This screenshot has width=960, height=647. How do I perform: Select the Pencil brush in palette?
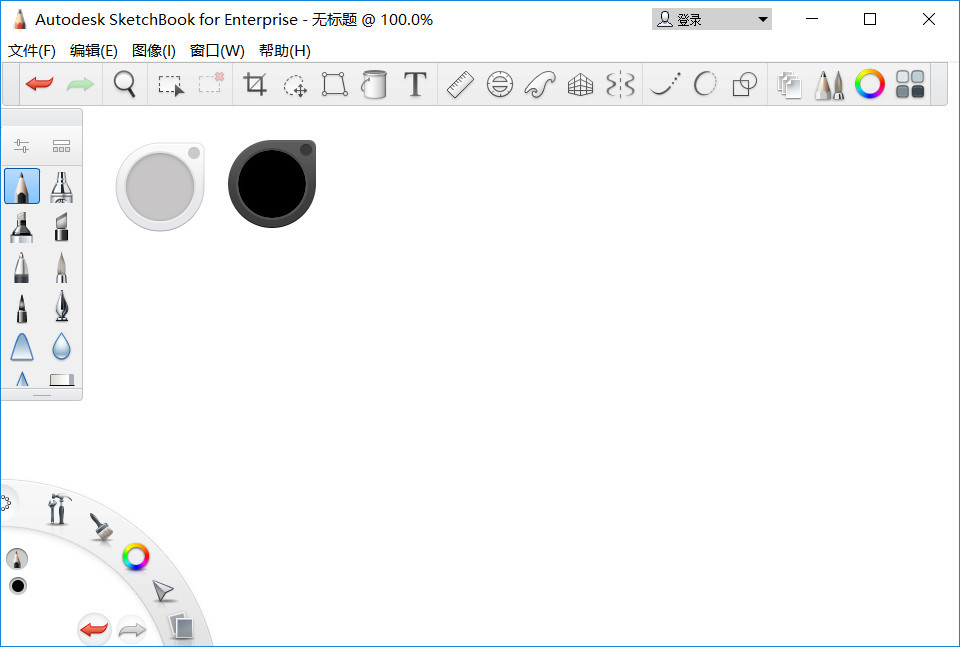click(x=22, y=186)
